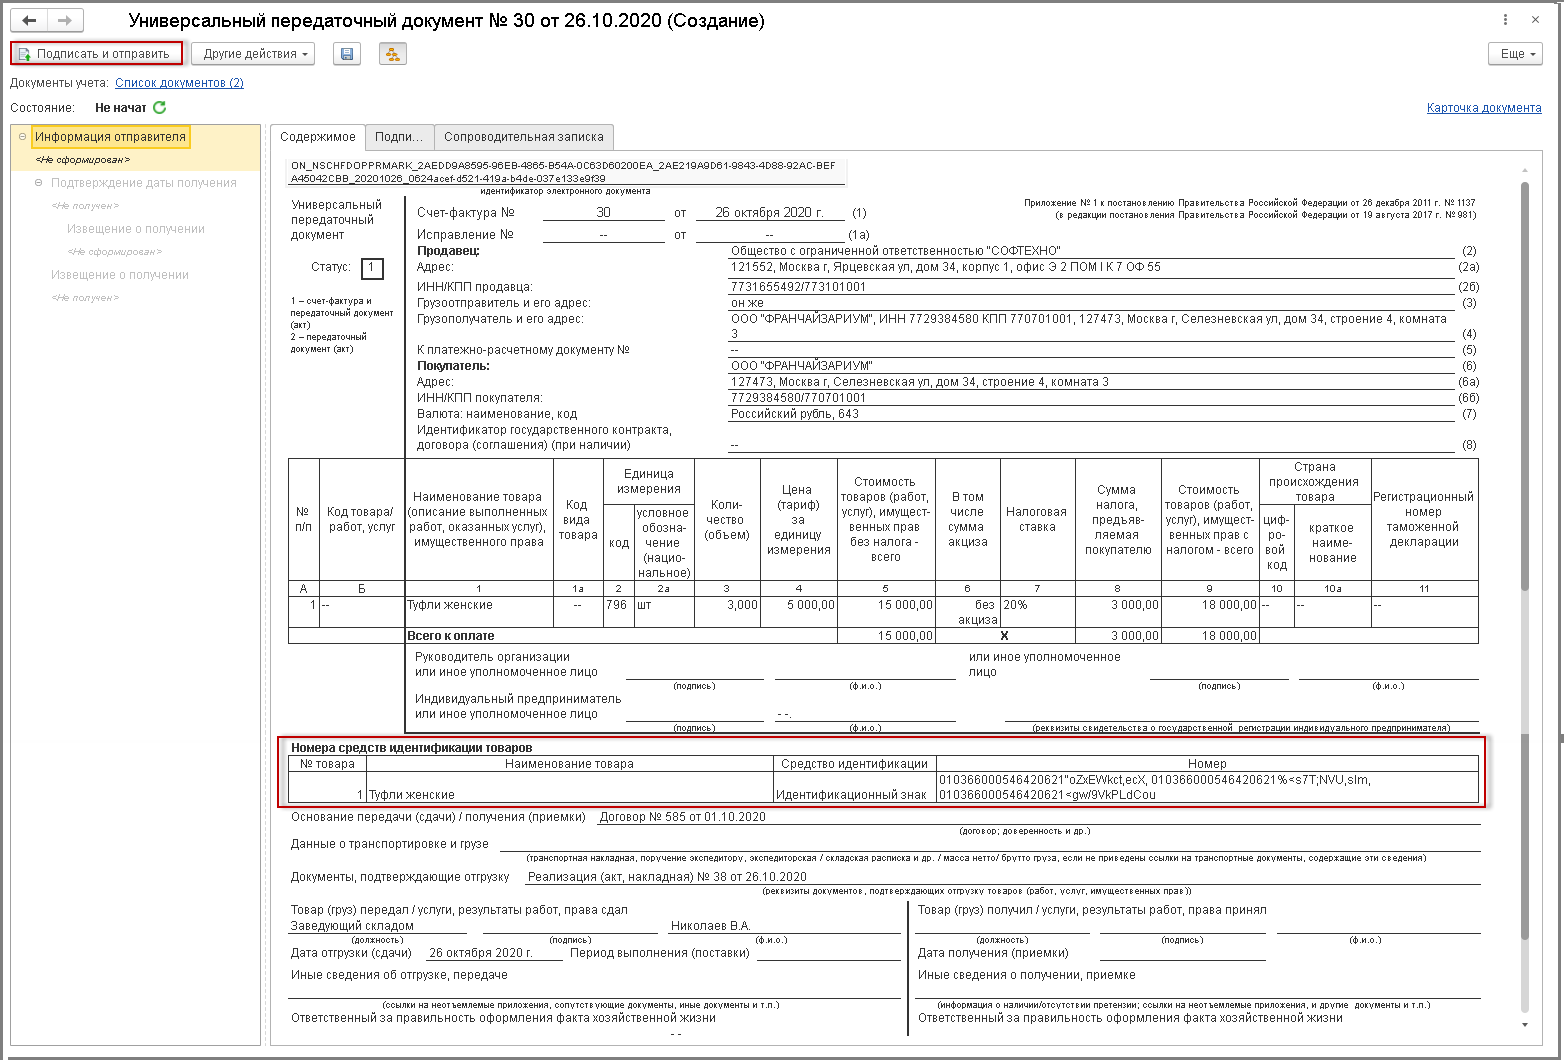
Task: Open Другие действия dropdown
Action: click(253, 54)
